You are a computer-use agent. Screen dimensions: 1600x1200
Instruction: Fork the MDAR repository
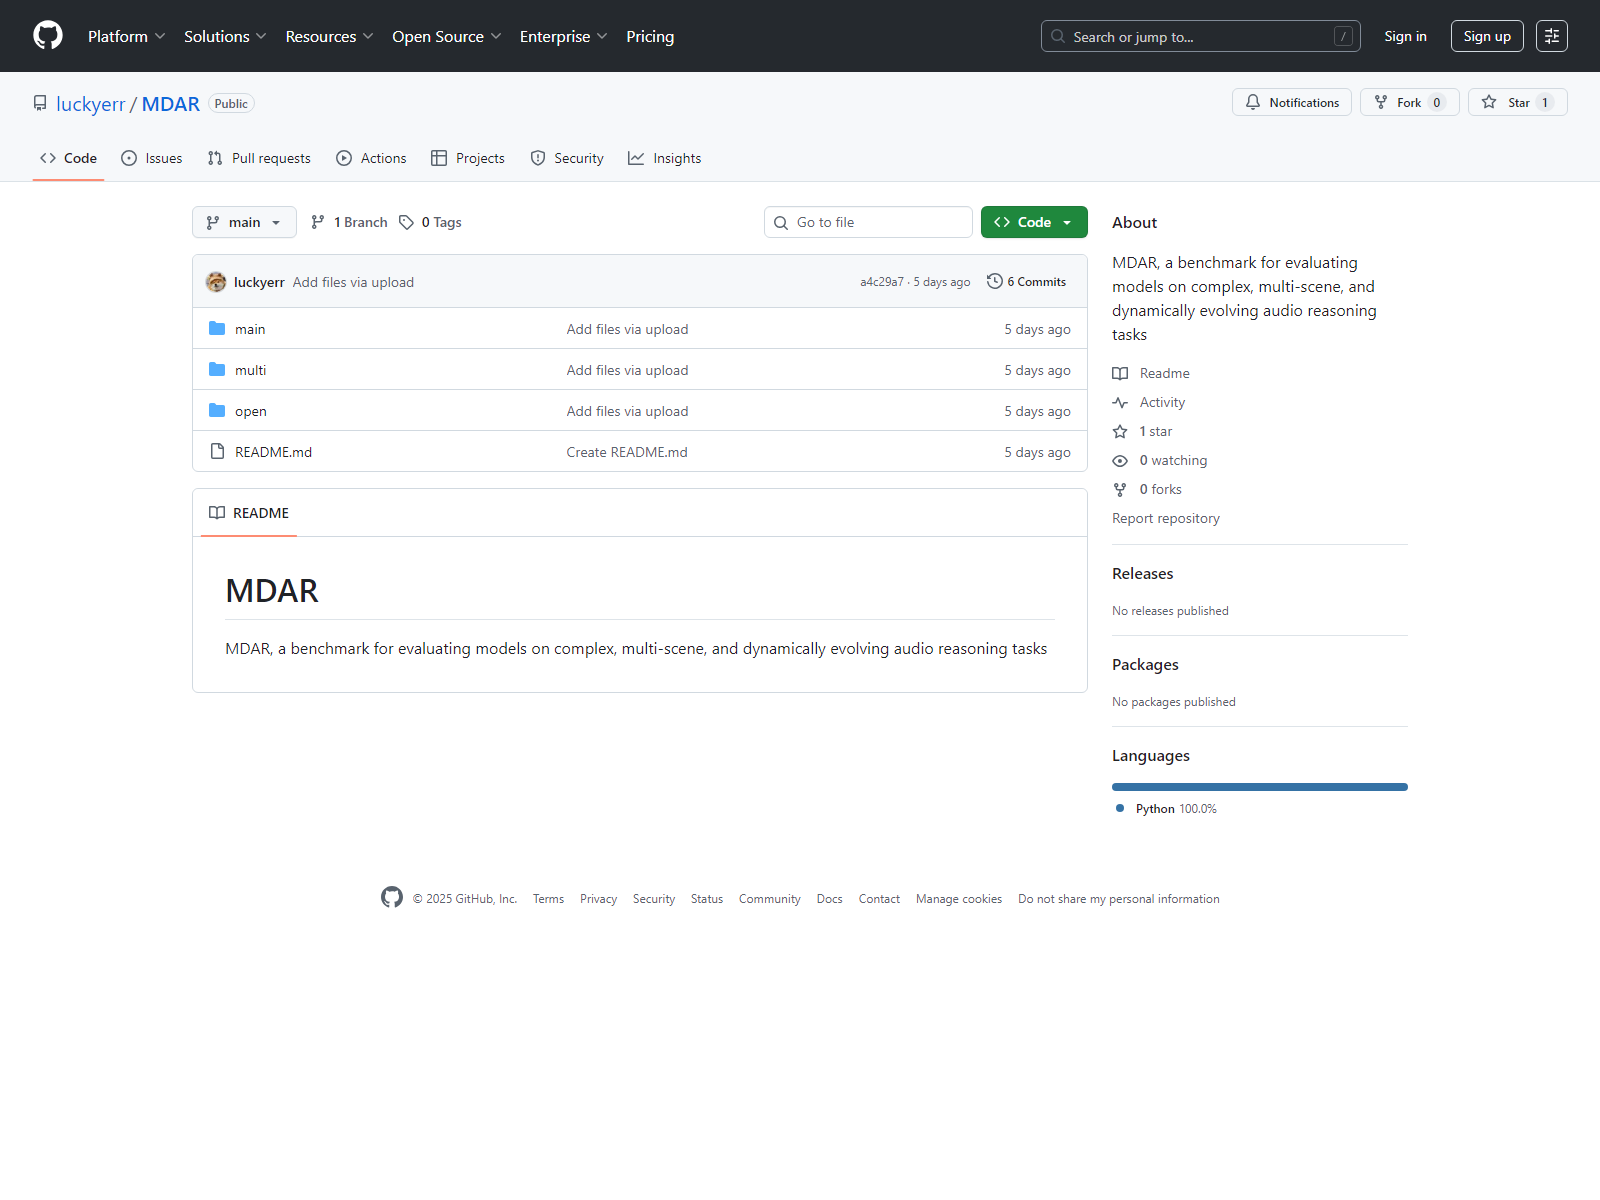click(1410, 102)
